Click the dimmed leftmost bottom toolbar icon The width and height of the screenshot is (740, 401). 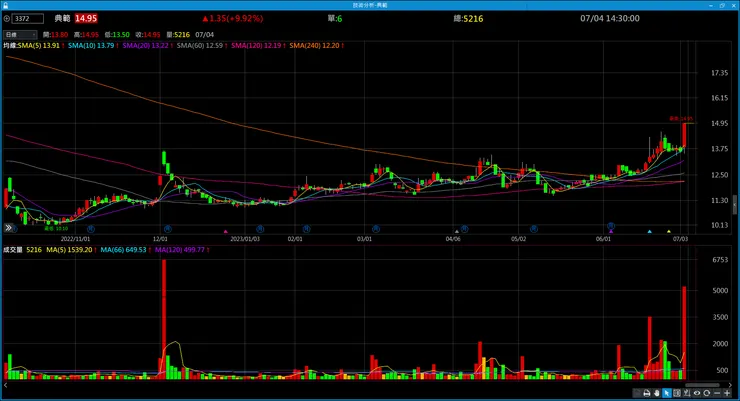coord(637,393)
